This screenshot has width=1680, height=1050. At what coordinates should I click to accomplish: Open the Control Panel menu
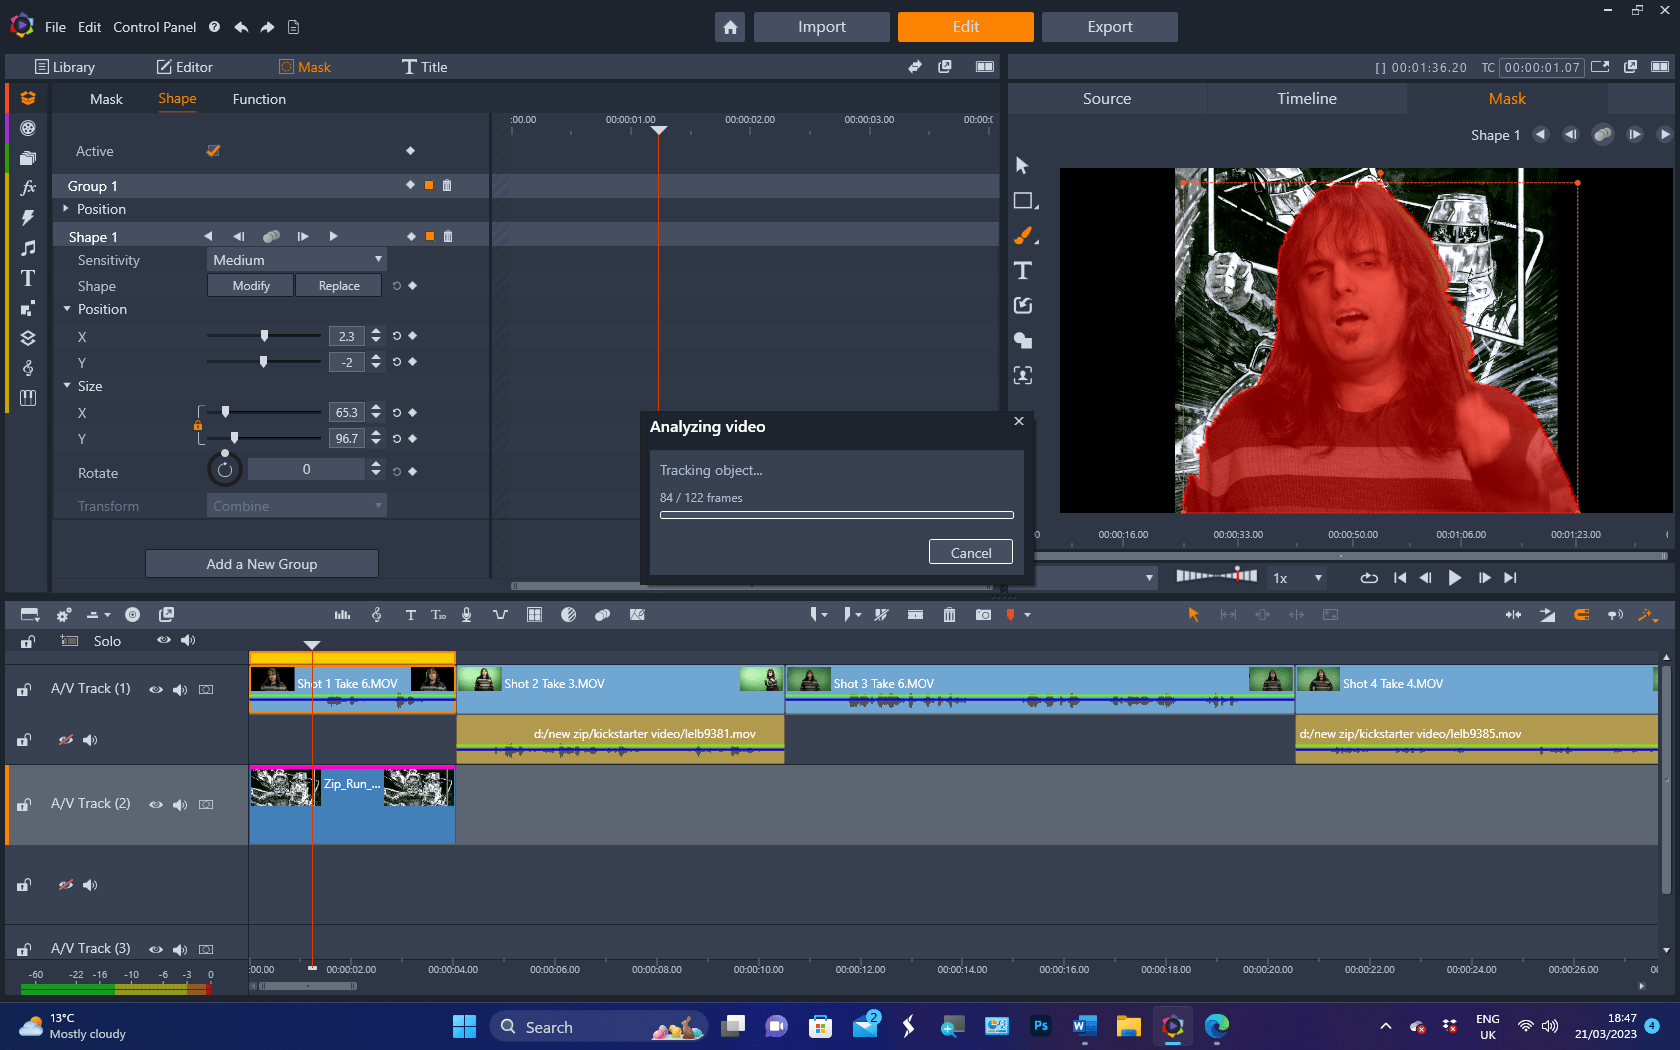[154, 27]
